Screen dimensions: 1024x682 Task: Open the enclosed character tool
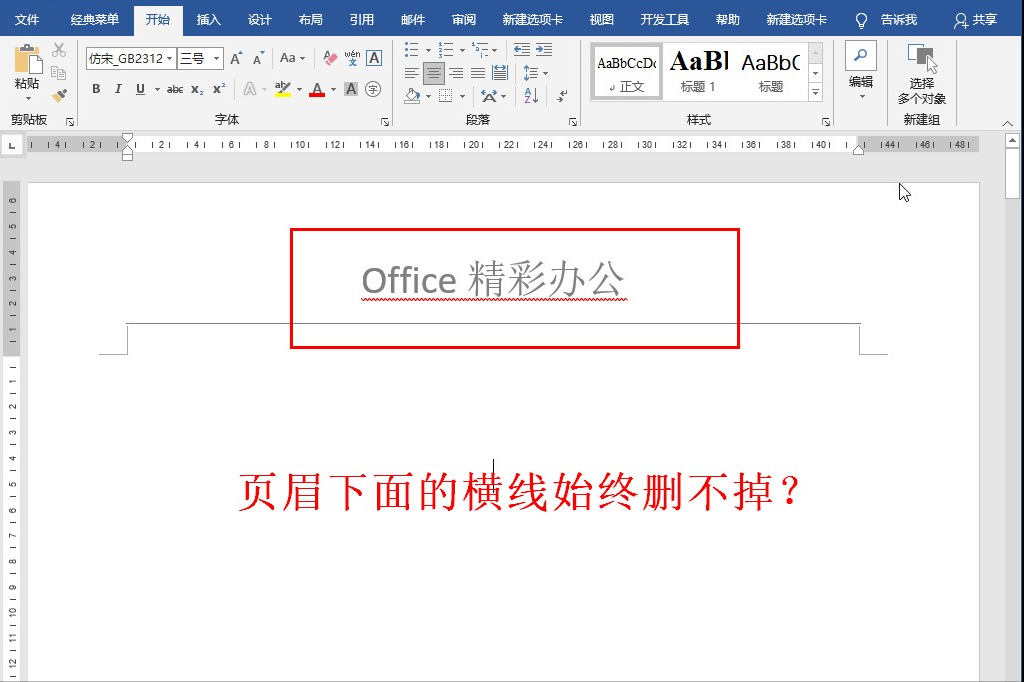(373, 89)
